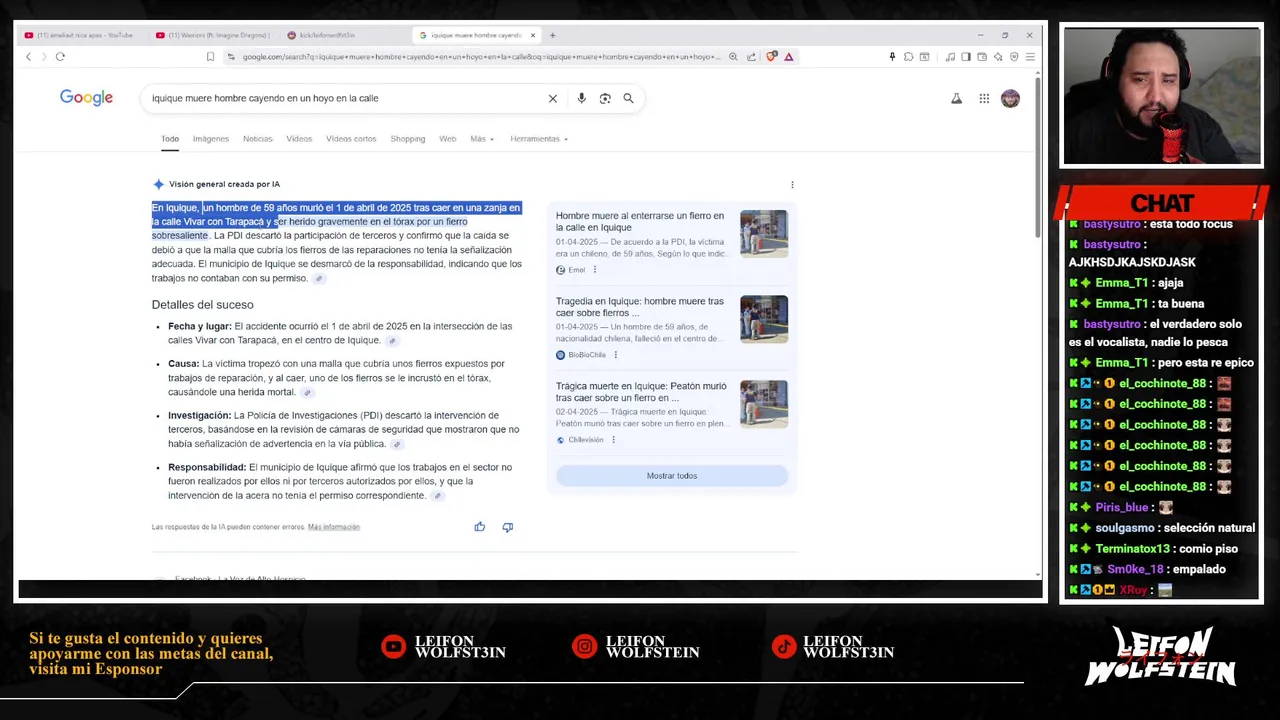Open the browser hamburger menu

pos(1030,57)
